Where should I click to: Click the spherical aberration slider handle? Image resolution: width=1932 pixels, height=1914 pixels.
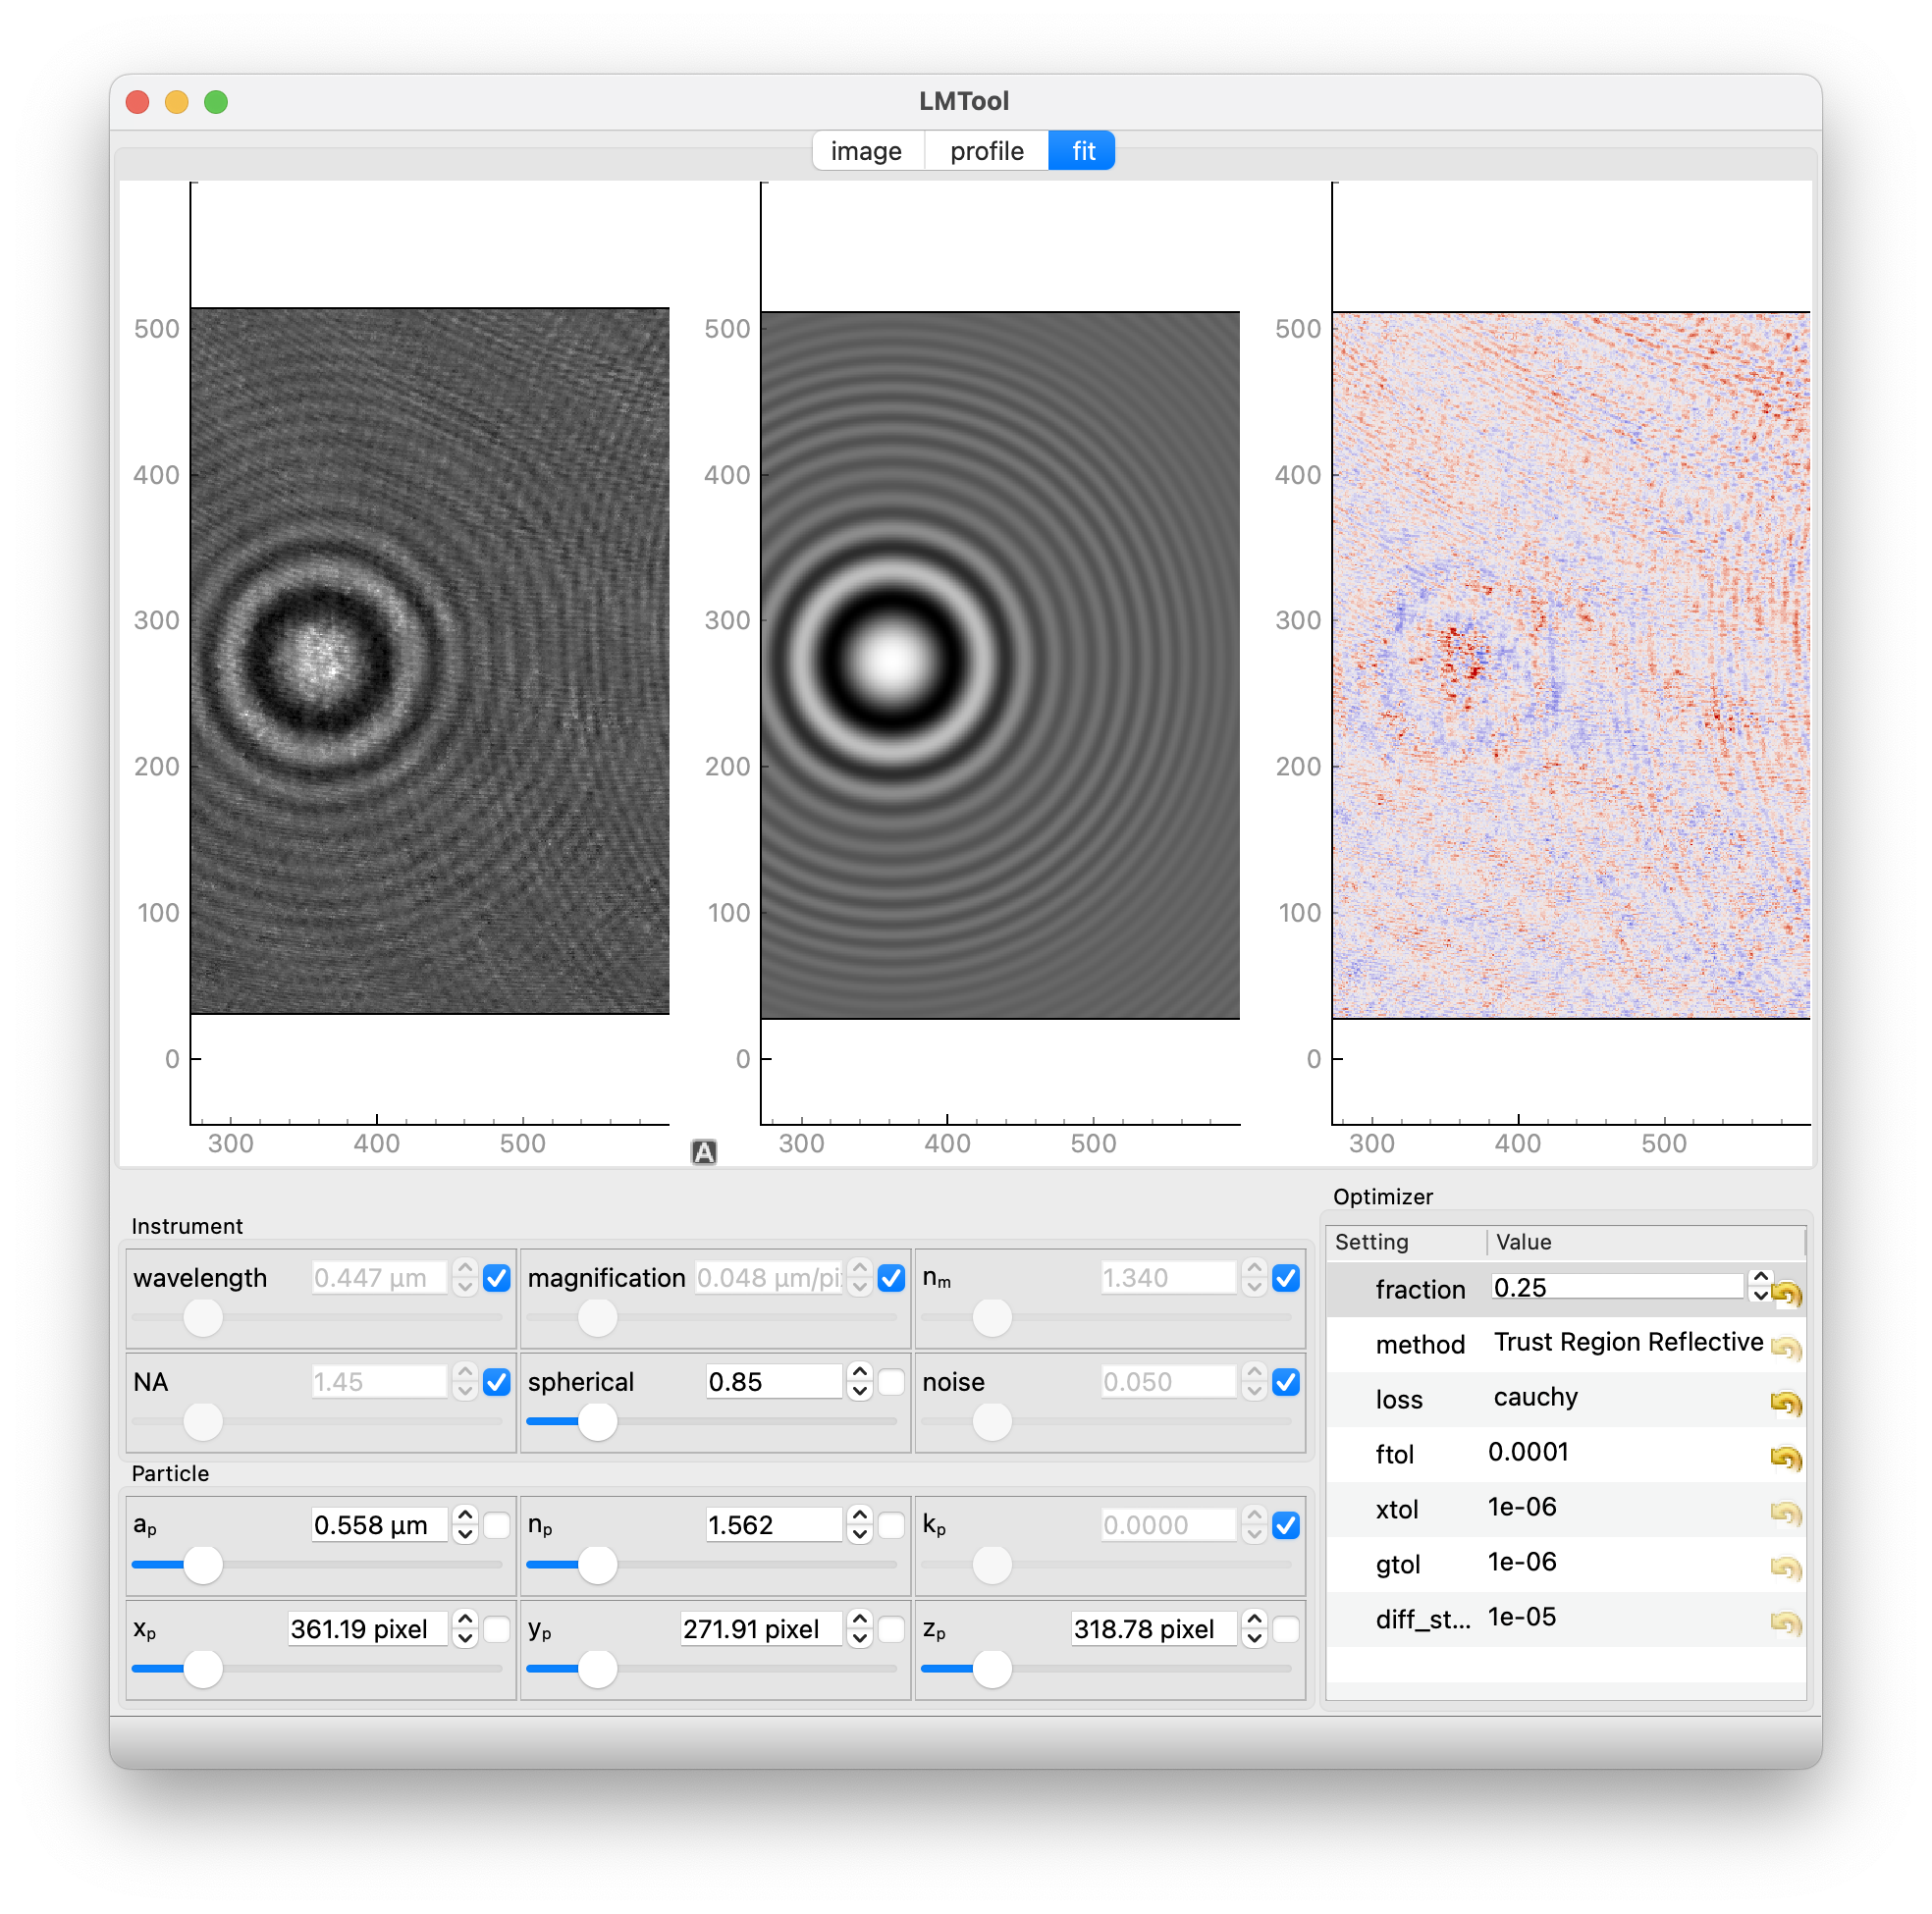[598, 1421]
